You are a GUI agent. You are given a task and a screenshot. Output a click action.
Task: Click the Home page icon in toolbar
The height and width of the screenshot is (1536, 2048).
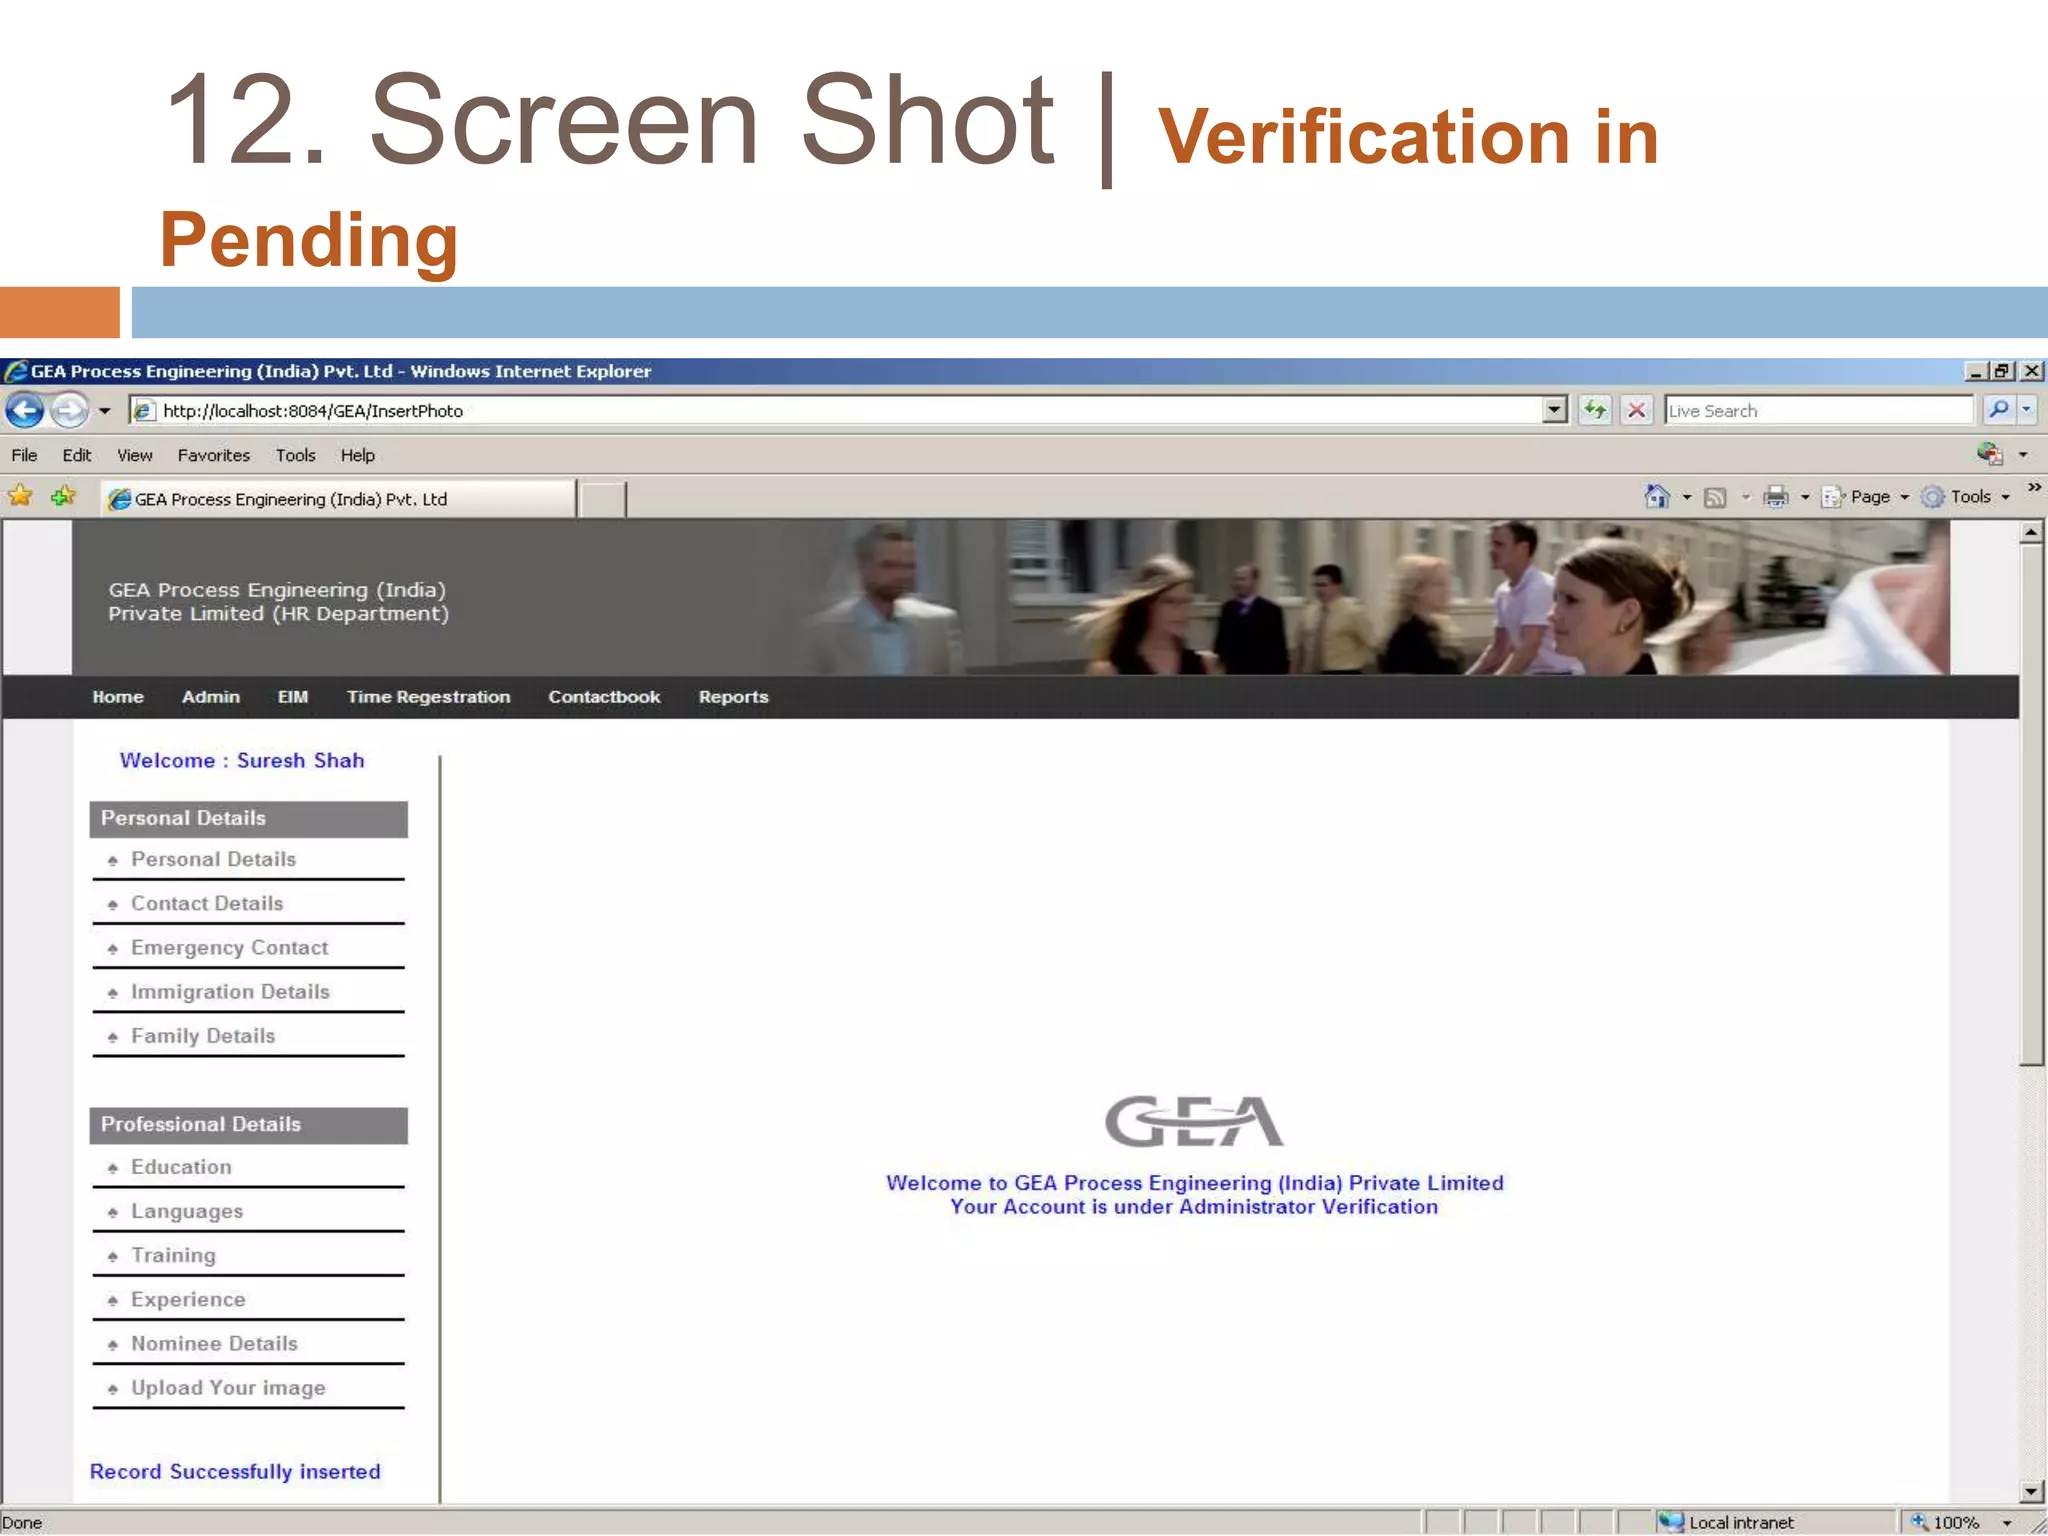1657,496
